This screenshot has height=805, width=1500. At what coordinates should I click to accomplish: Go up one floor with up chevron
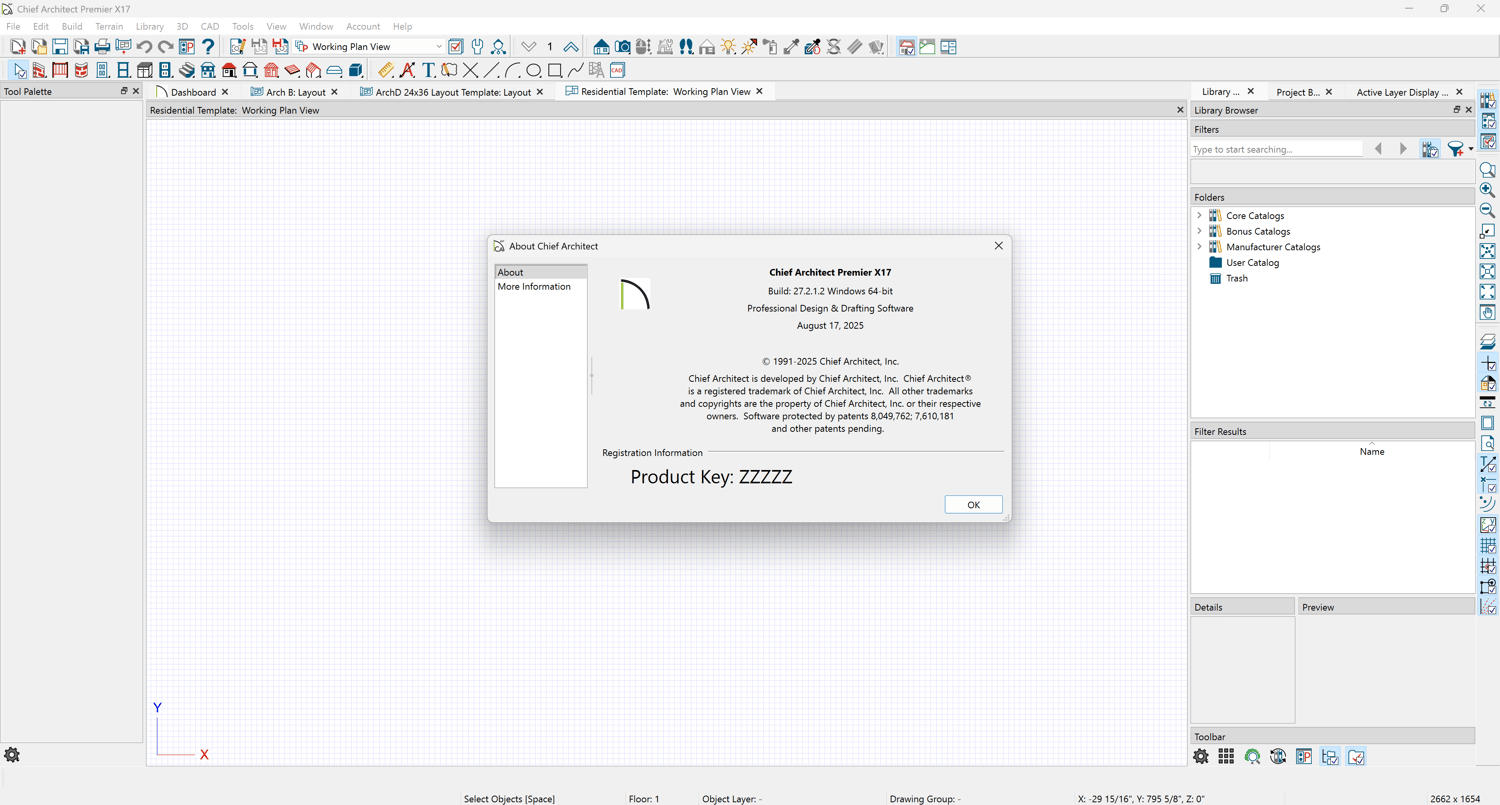click(571, 47)
